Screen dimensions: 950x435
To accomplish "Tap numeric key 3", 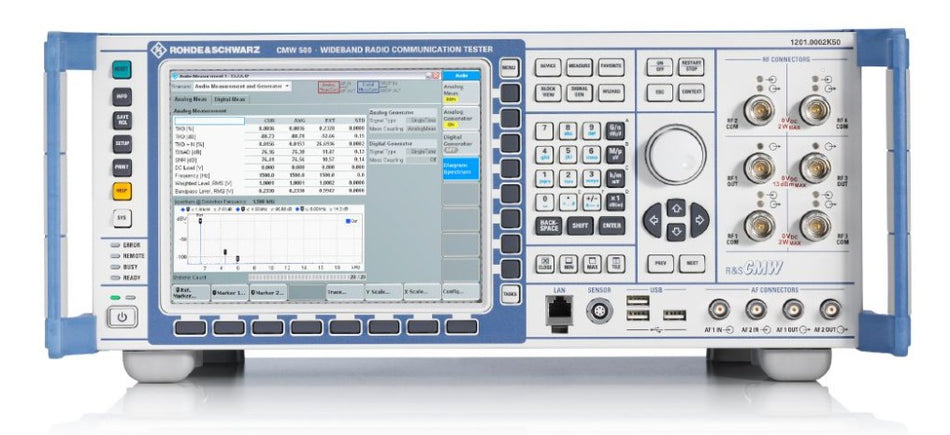I will pos(591,178).
